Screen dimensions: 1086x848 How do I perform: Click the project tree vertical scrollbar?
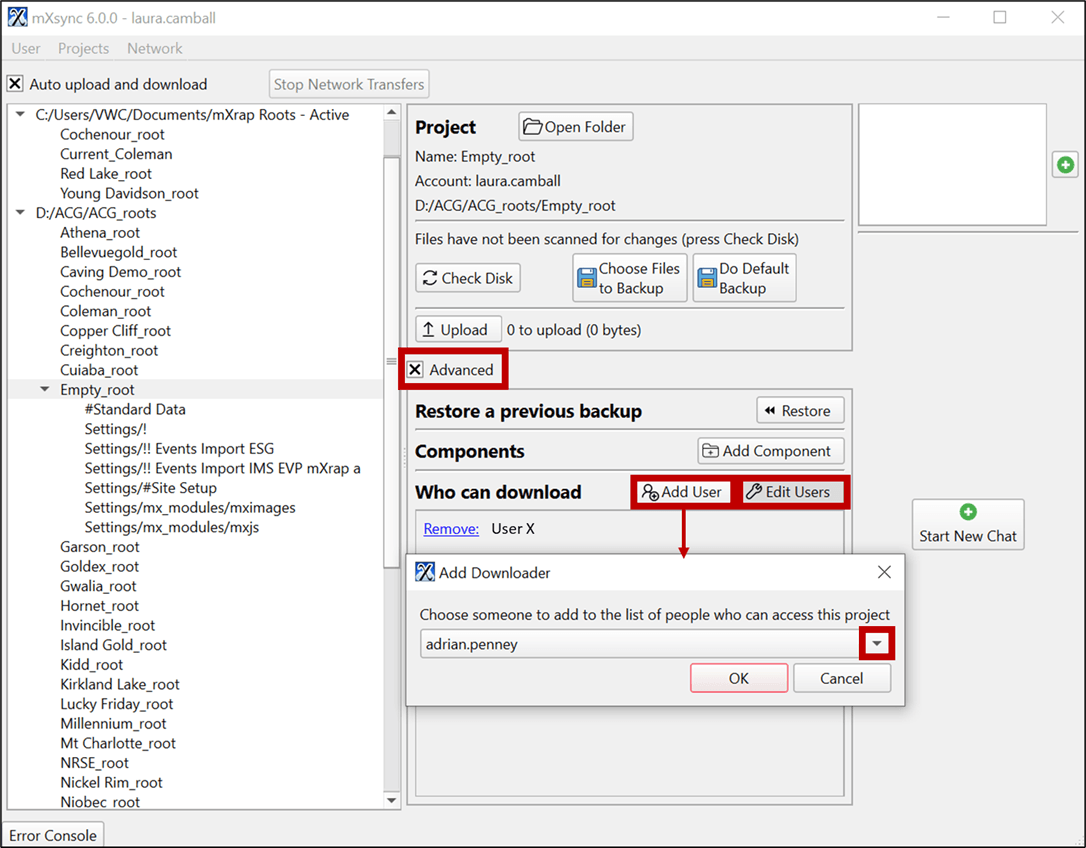click(x=392, y=360)
